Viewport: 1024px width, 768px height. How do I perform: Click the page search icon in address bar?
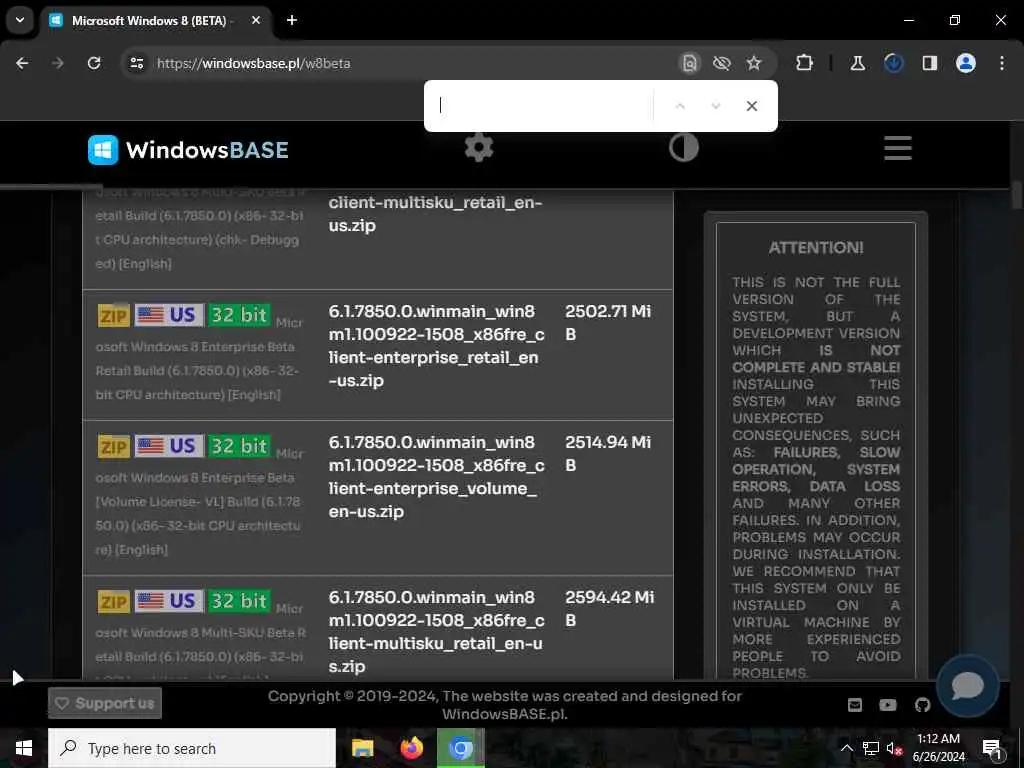coord(690,63)
